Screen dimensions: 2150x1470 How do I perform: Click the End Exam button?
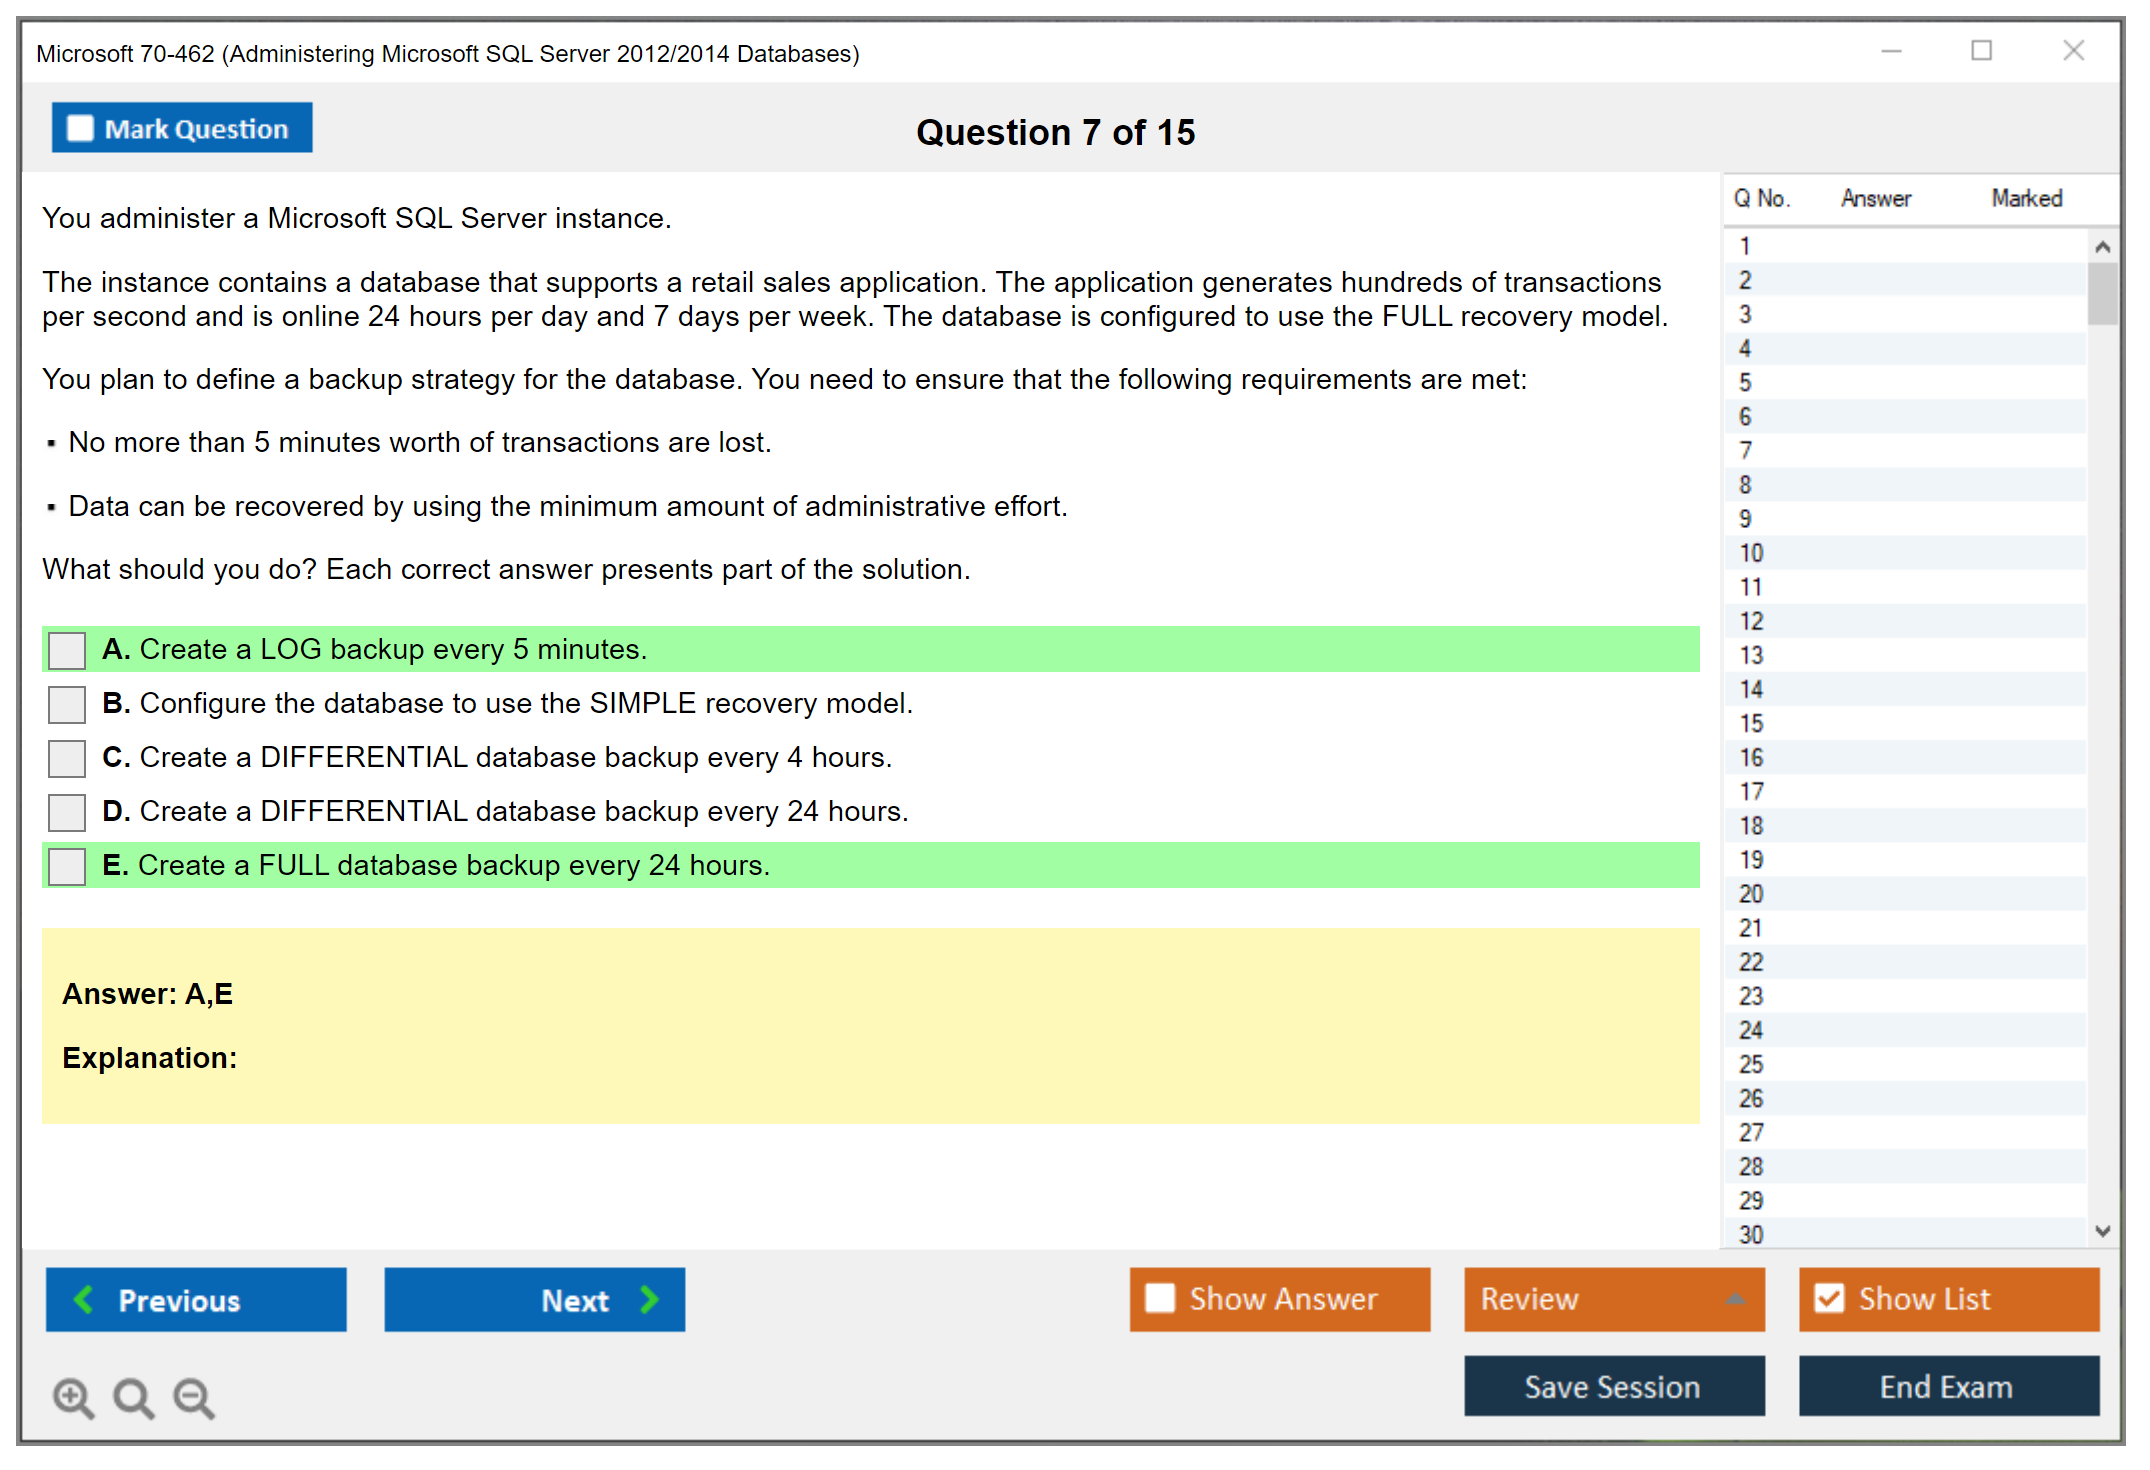(x=1947, y=1386)
